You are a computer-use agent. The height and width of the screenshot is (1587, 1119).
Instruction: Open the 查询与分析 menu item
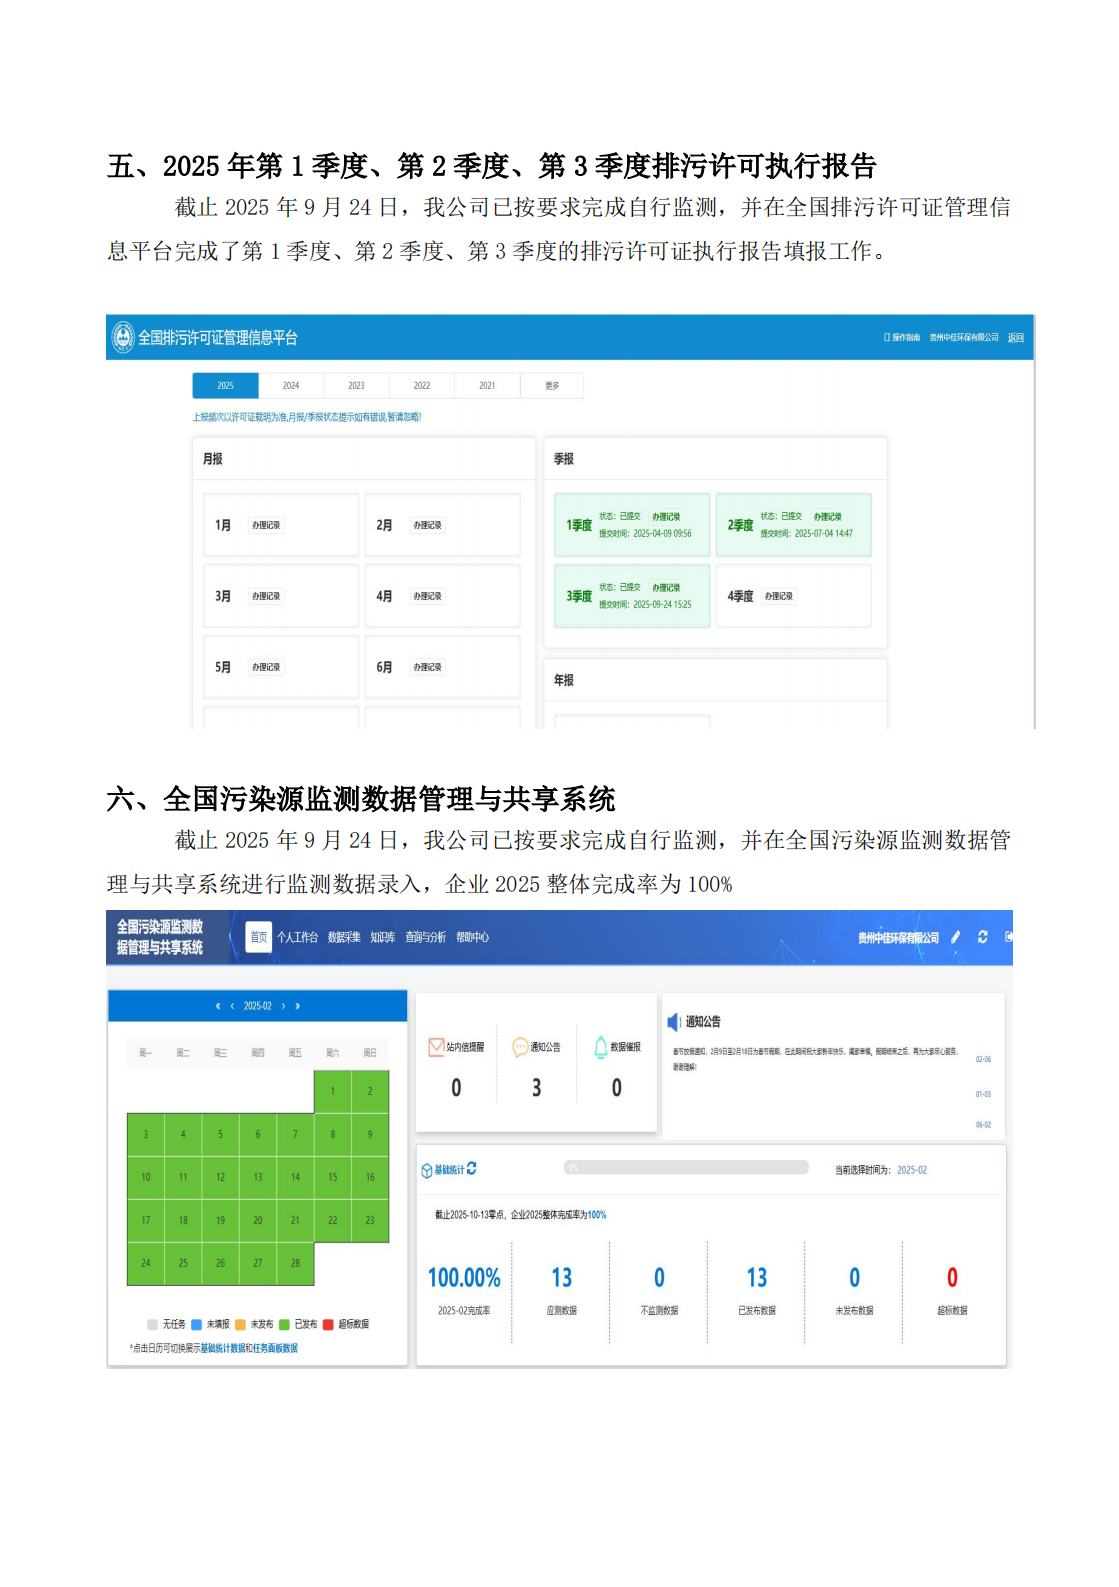(425, 937)
